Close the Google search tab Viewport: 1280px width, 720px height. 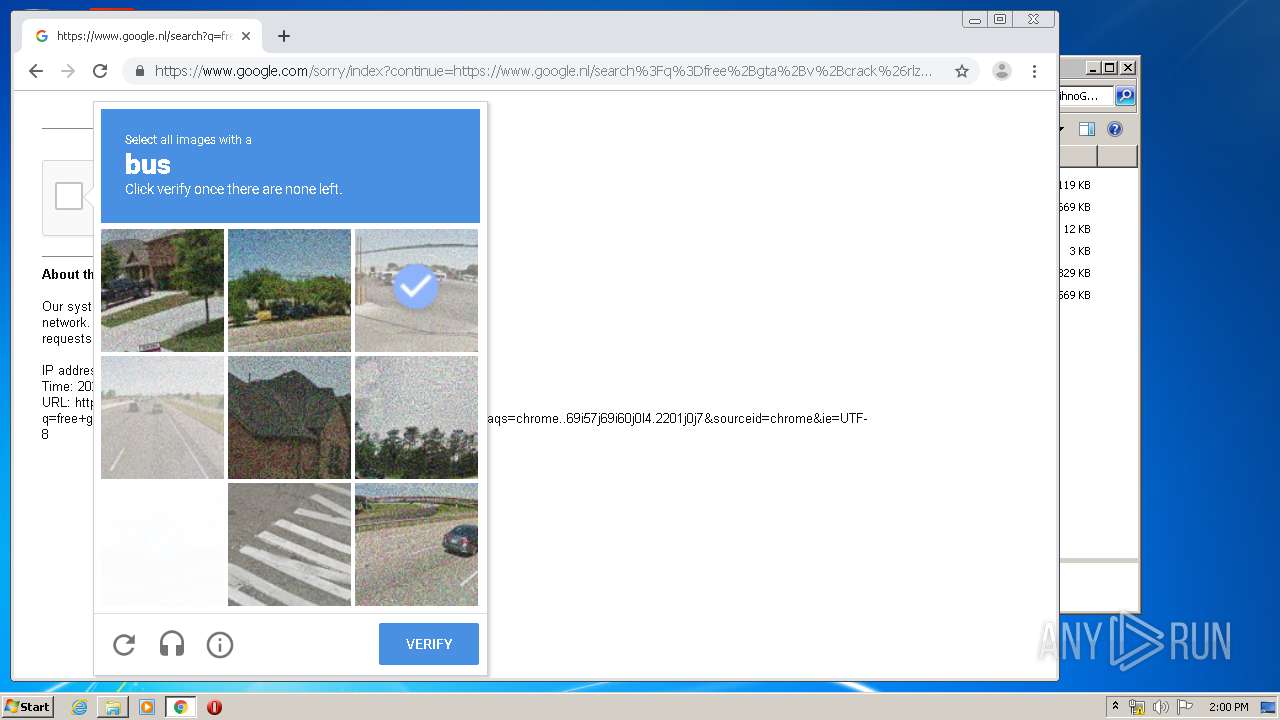coord(246,36)
